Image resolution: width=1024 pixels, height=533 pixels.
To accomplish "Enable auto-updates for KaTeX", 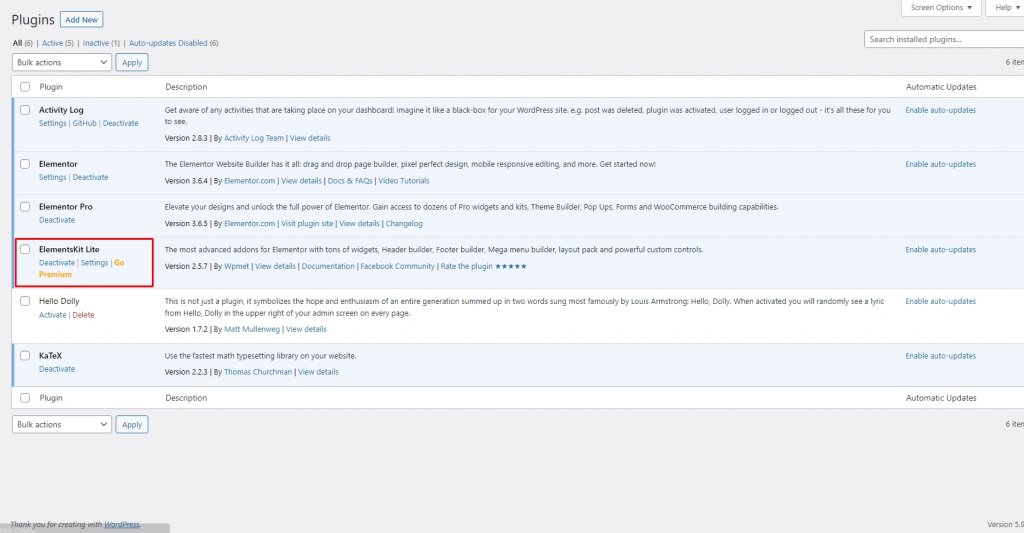I will (940, 356).
